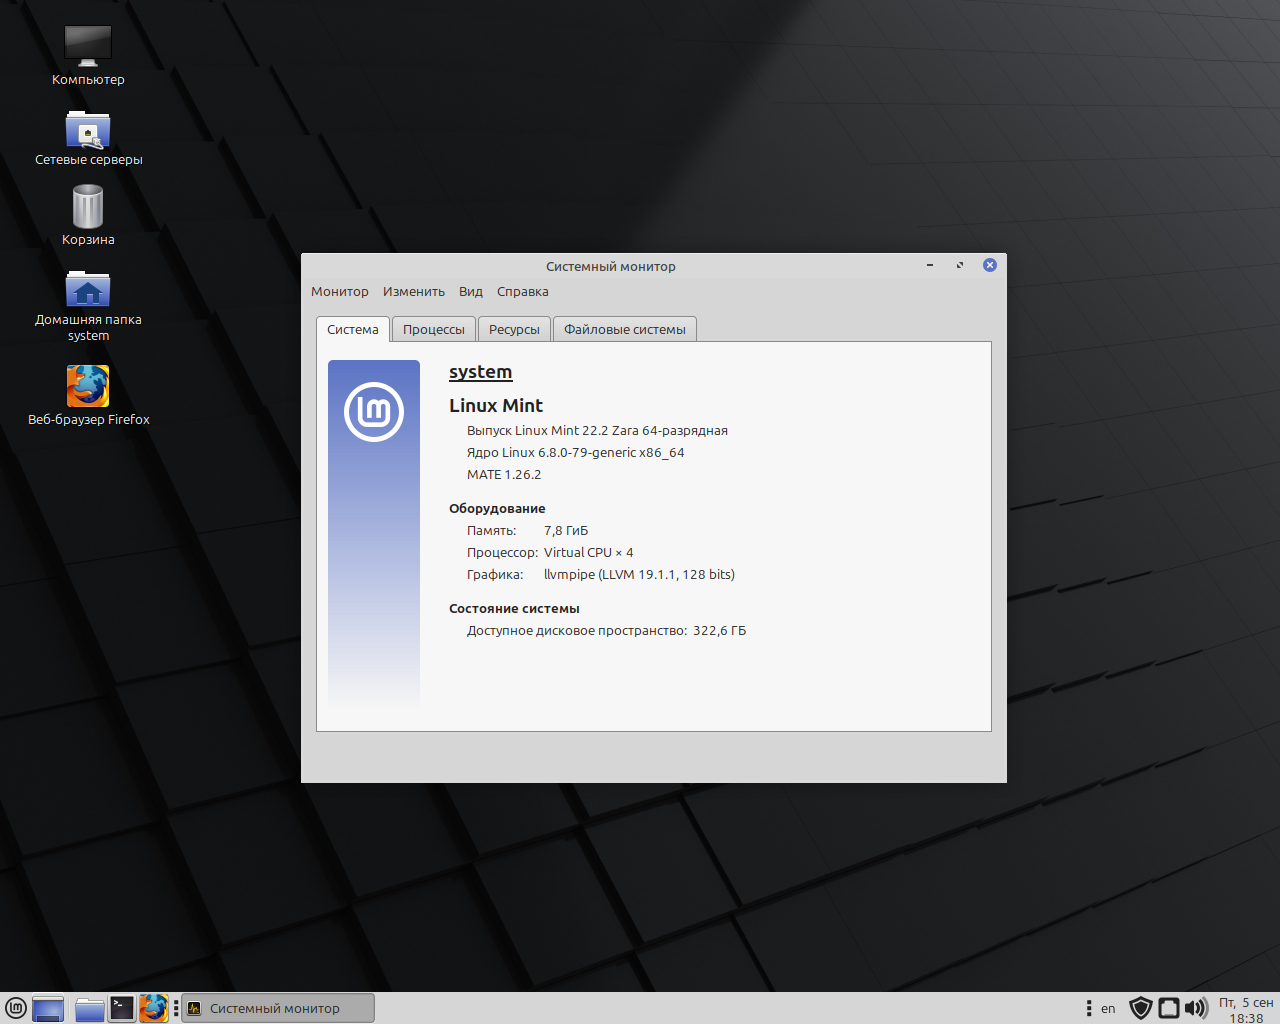This screenshot has width=1280, height=1024.
Task: Click llvmpipe graphics value
Action: [x=639, y=575]
